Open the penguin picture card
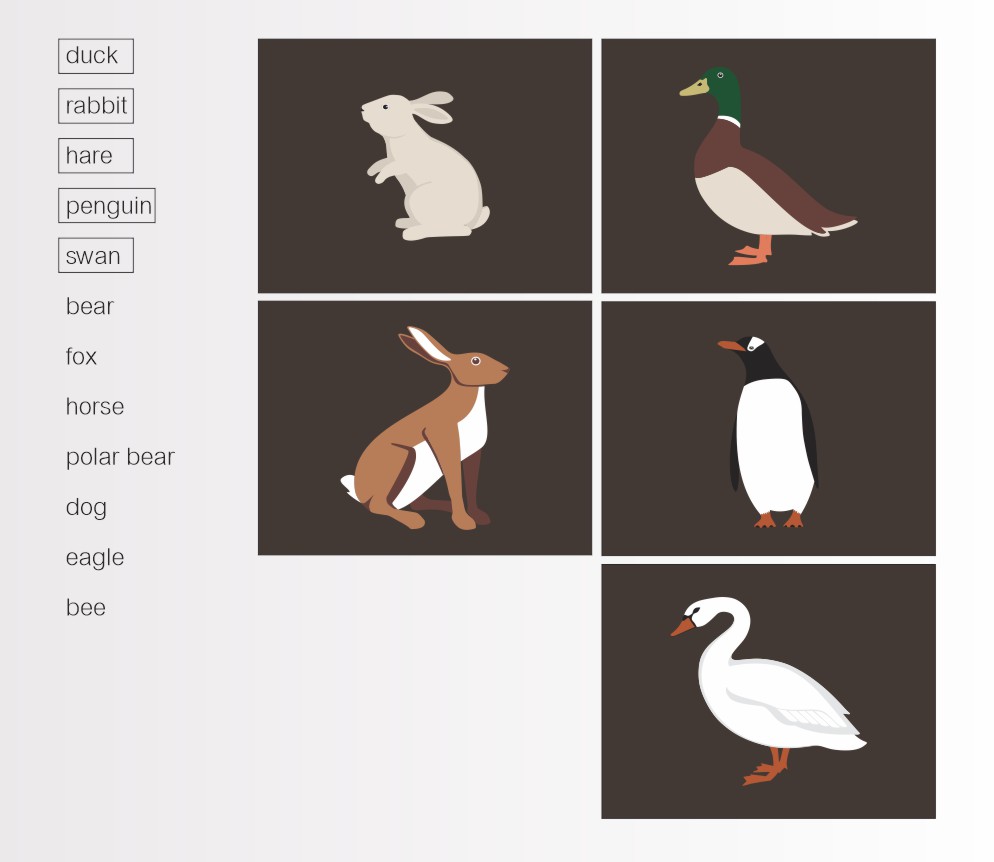The image size is (994, 862). [768, 428]
